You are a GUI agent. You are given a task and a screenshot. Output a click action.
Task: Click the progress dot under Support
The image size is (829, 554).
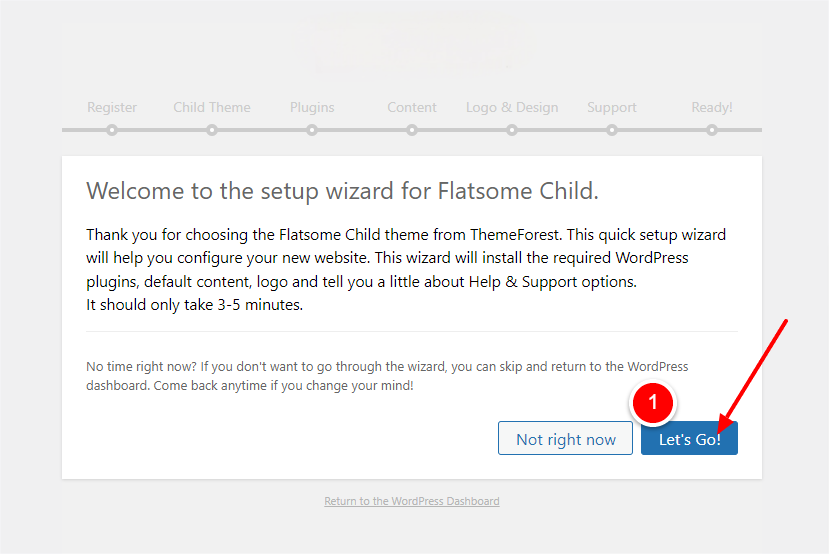click(x=612, y=130)
